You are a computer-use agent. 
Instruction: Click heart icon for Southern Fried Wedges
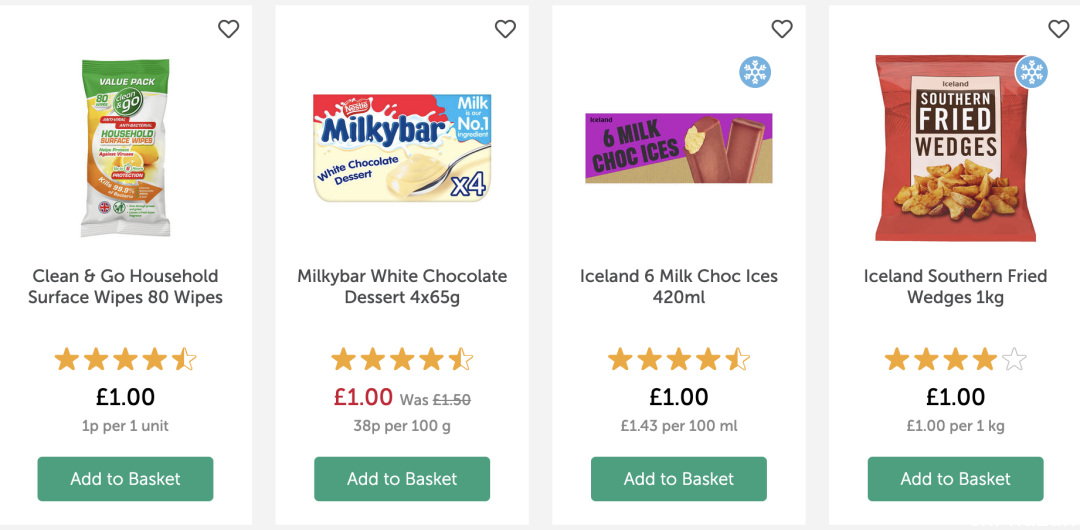[1058, 29]
